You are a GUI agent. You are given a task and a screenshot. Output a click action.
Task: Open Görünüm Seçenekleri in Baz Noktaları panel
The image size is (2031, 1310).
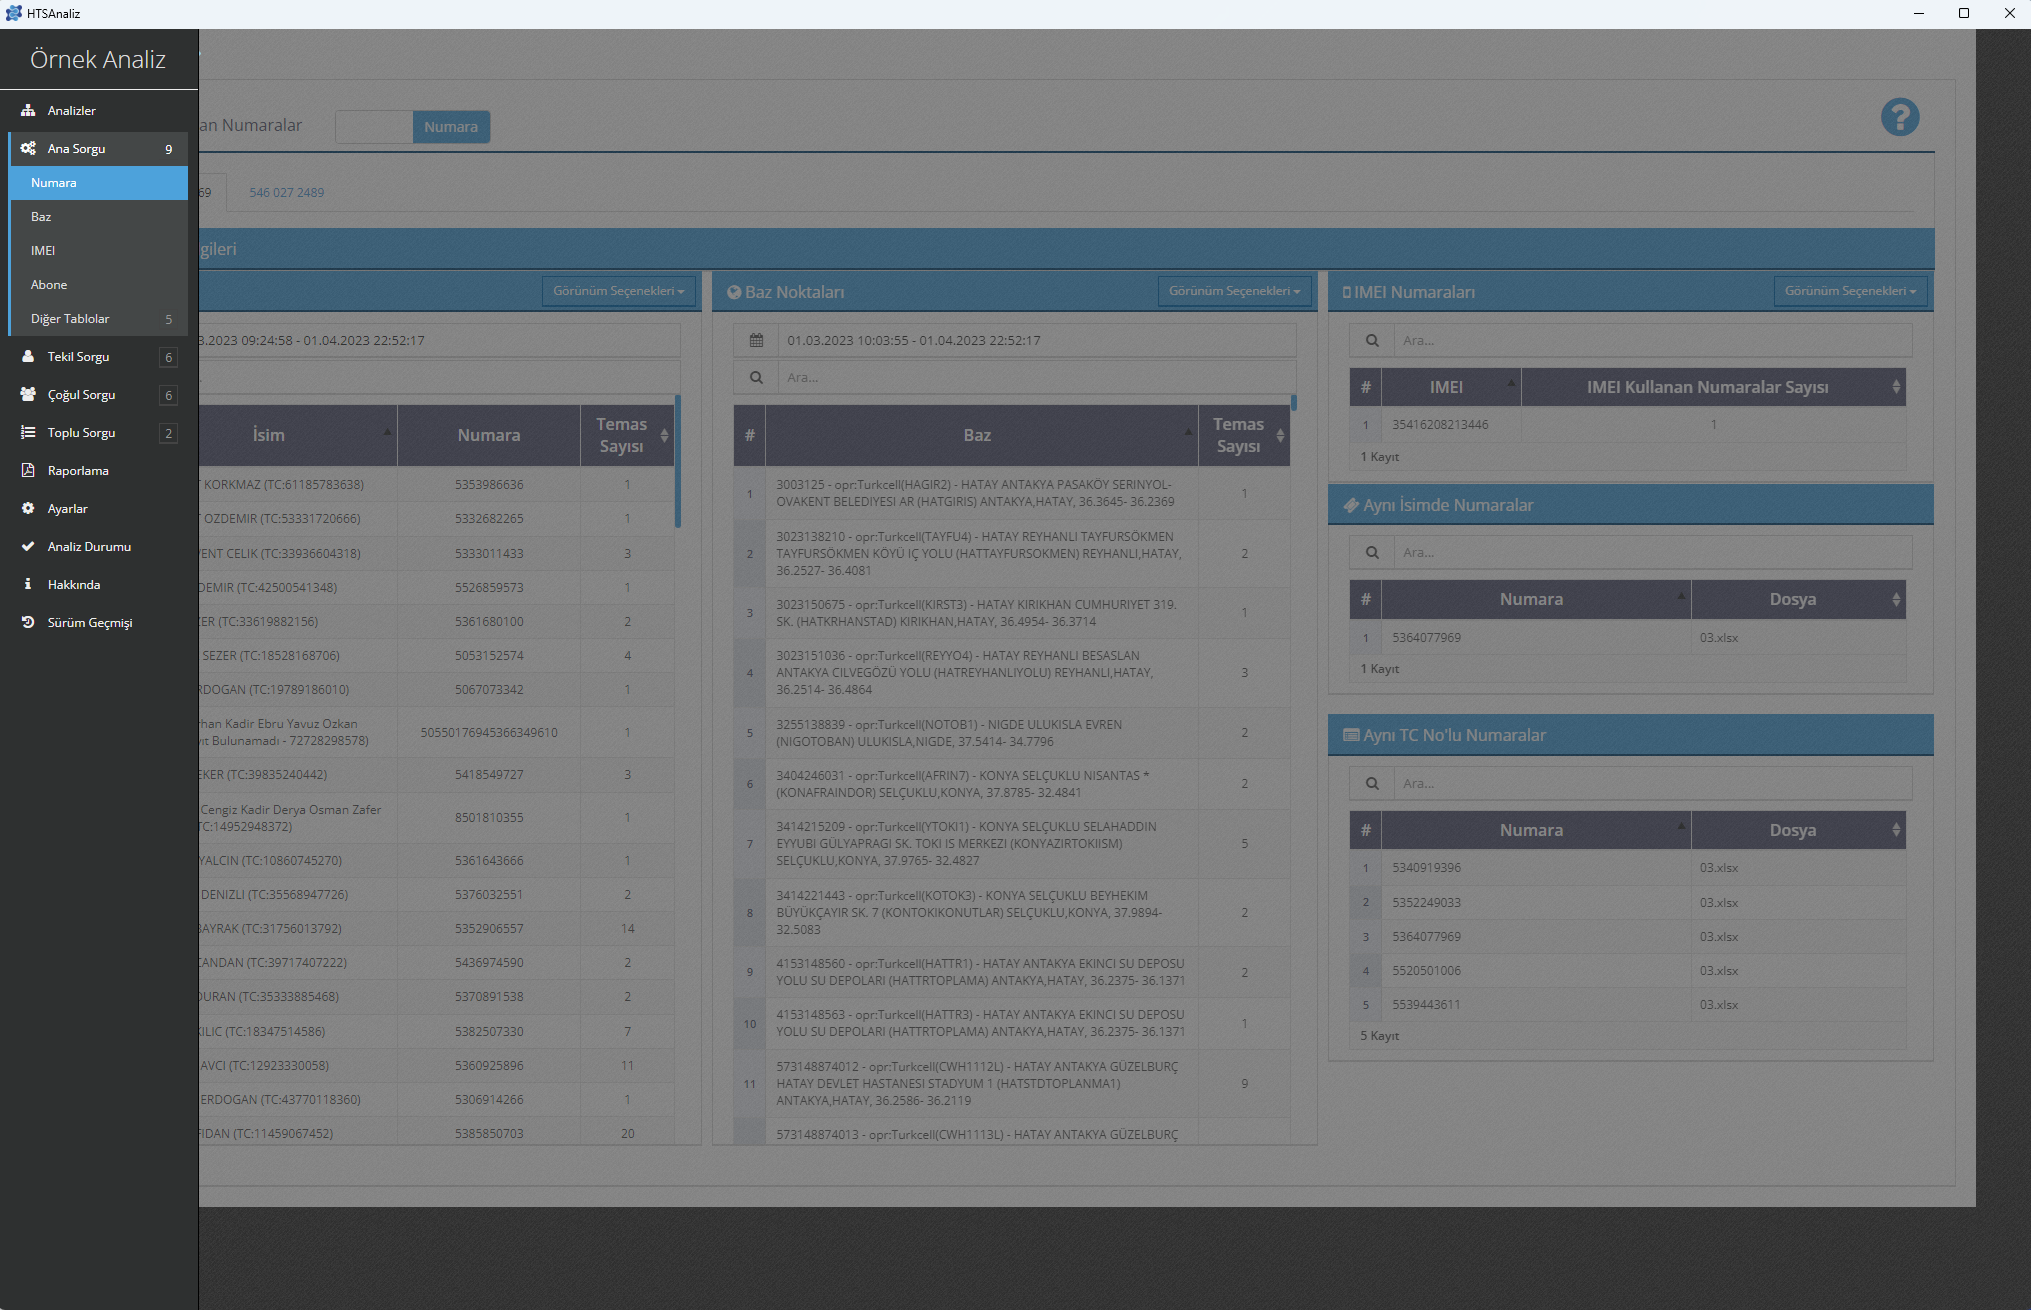tap(1234, 291)
